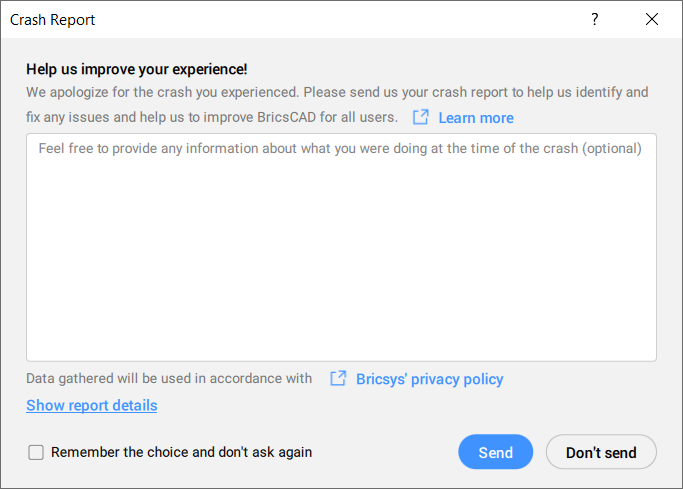Click external-link icon beside privacy policy
This screenshot has height=489, width=683.
(x=339, y=379)
